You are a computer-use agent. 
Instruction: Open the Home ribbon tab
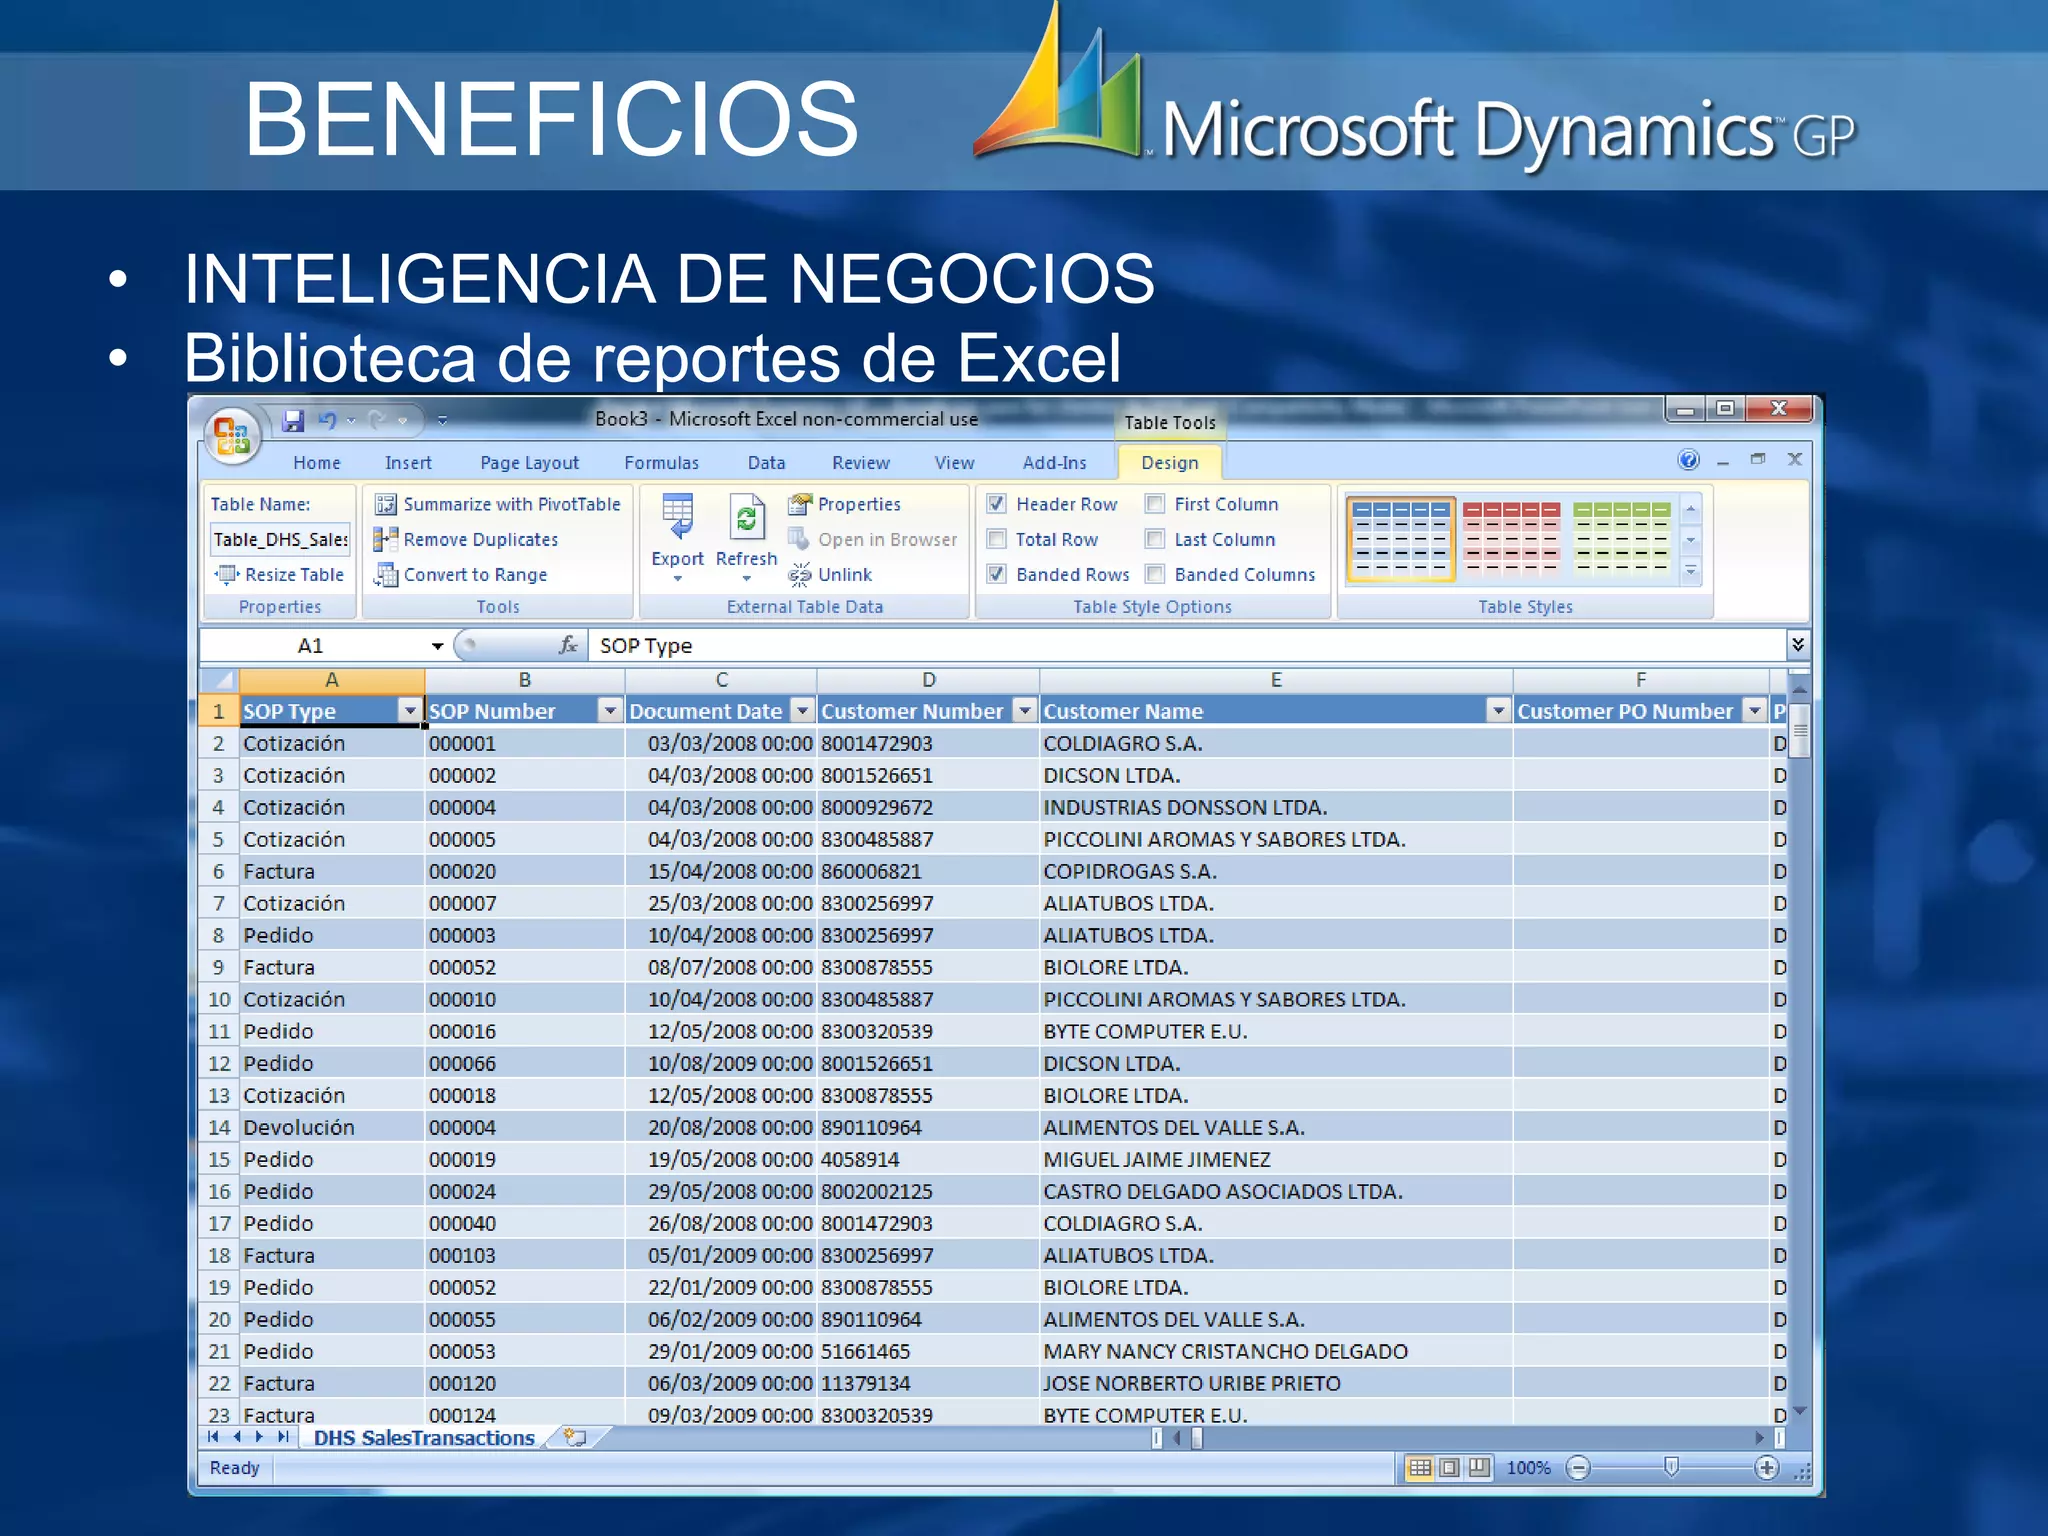tap(317, 463)
